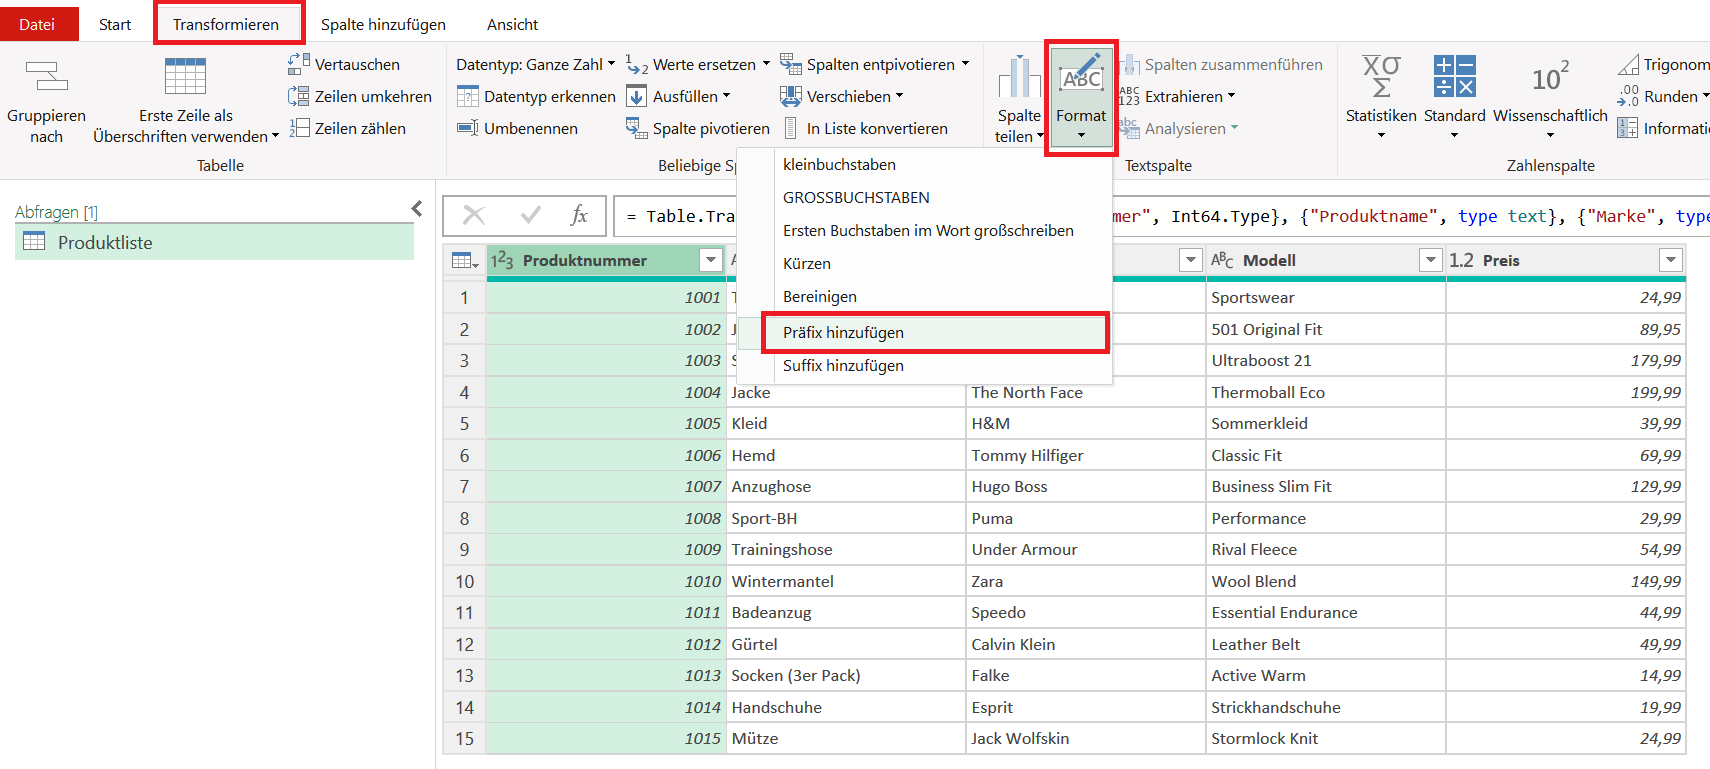Click the Umbenennen icon
Viewport: 1710px width, 769px height.
(x=468, y=128)
